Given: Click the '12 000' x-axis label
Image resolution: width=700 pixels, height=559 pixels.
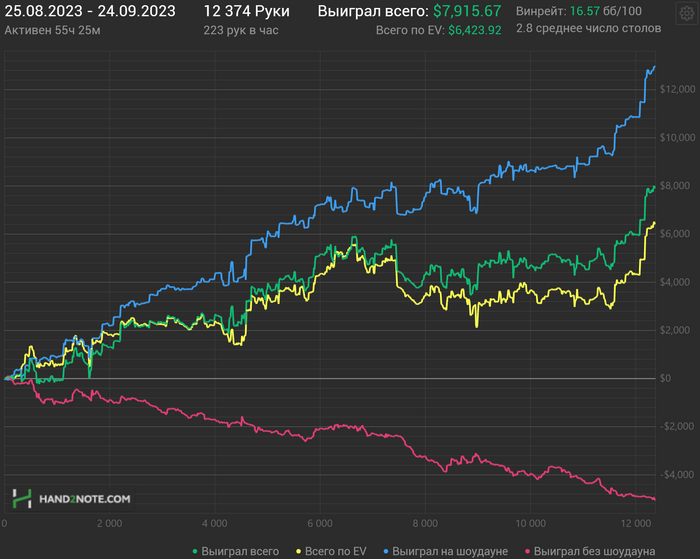Looking at the screenshot, I should click(x=636, y=523).
